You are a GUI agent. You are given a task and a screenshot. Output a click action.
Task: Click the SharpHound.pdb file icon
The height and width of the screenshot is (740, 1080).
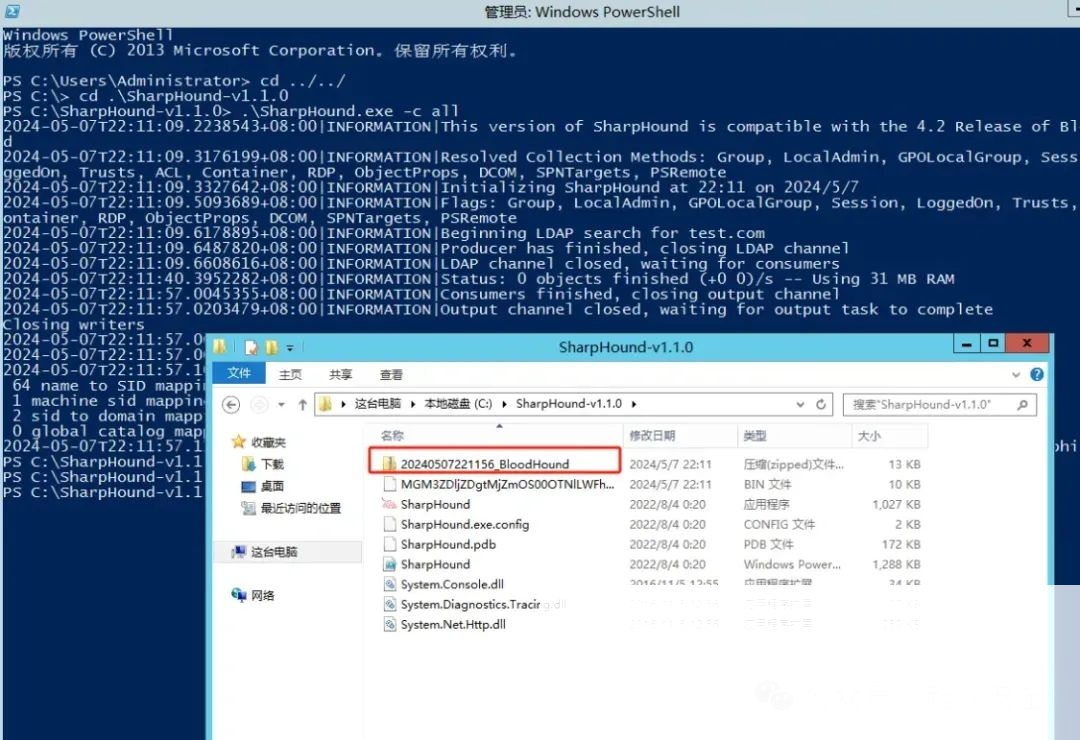click(389, 544)
